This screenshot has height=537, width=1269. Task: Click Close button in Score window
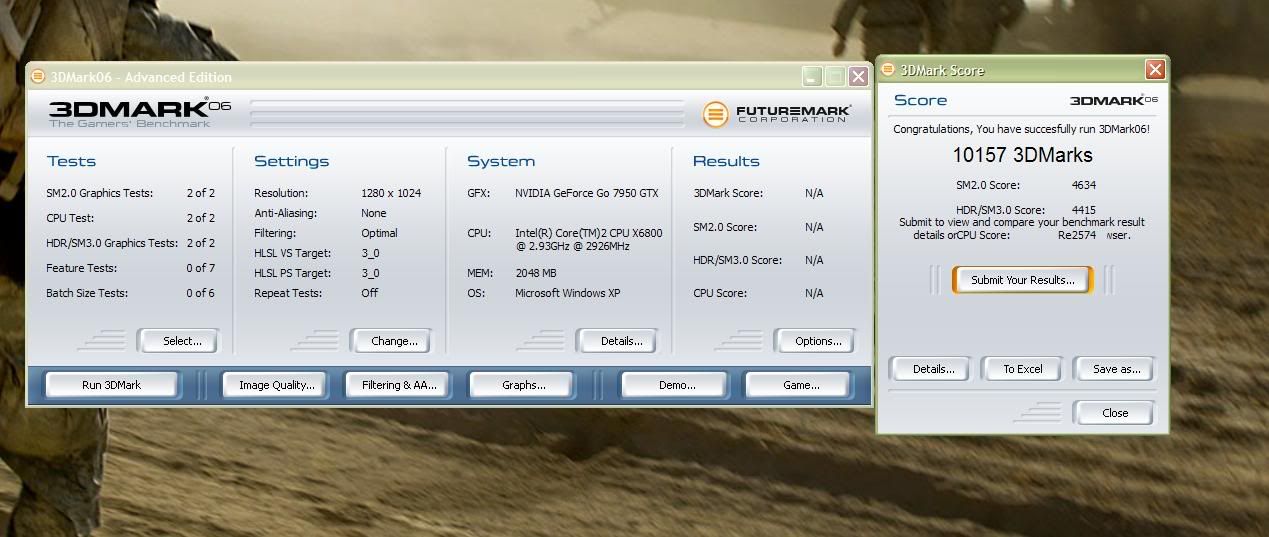click(x=1115, y=413)
